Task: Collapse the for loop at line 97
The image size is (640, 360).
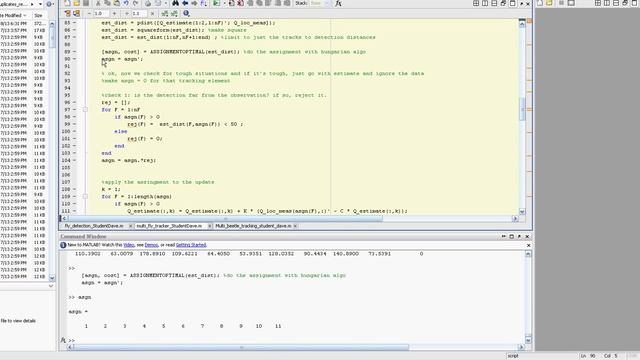Action: [x=85, y=110]
